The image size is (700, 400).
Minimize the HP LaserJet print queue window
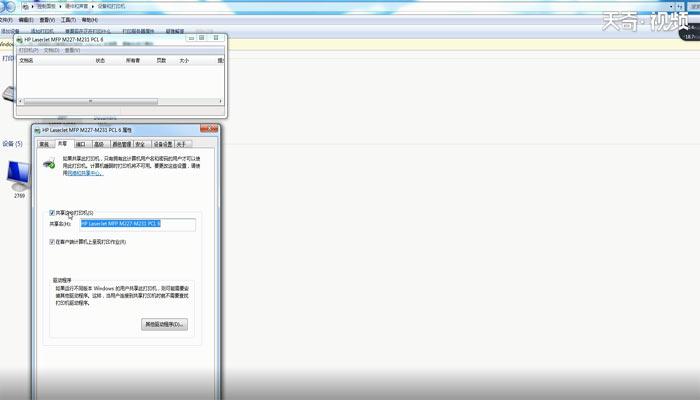click(192, 38)
